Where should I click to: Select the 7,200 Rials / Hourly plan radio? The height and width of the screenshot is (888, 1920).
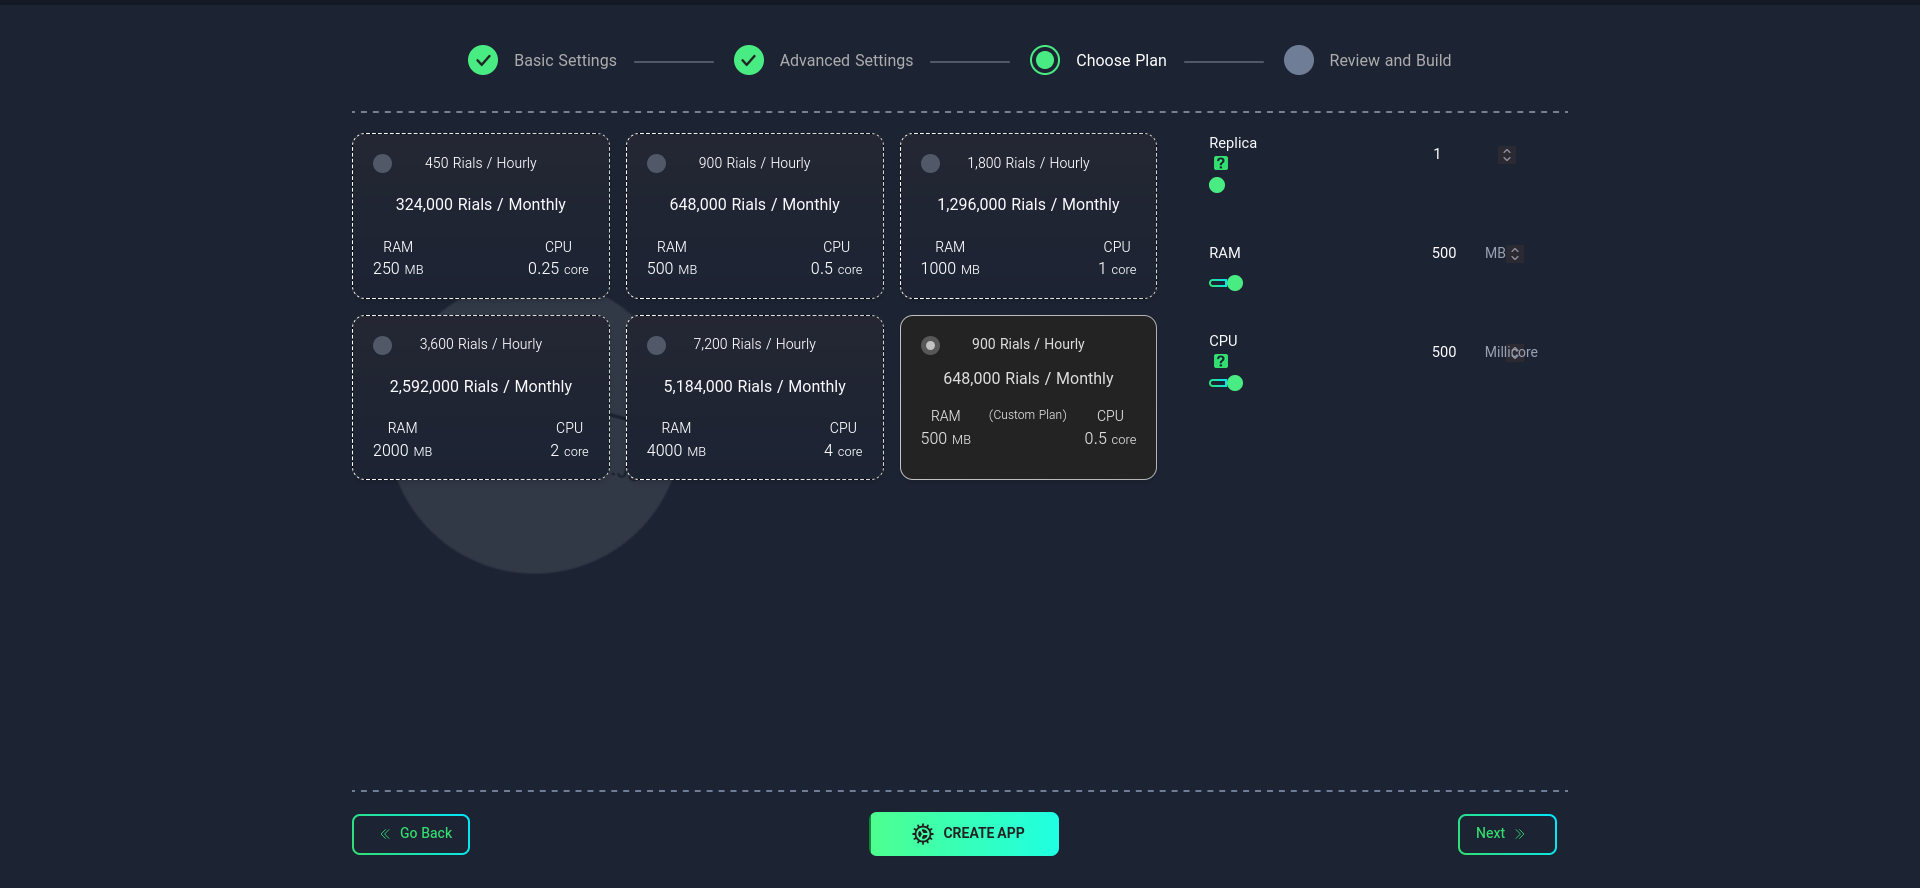coord(656,345)
